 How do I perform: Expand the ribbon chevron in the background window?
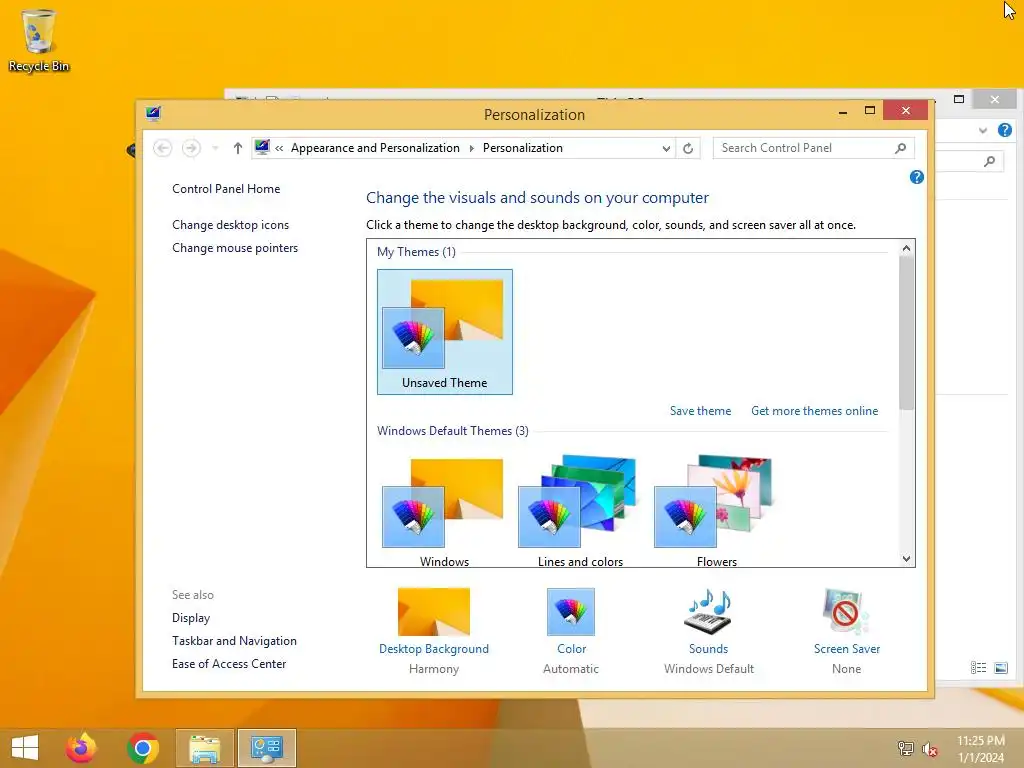(x=983, y=130)
